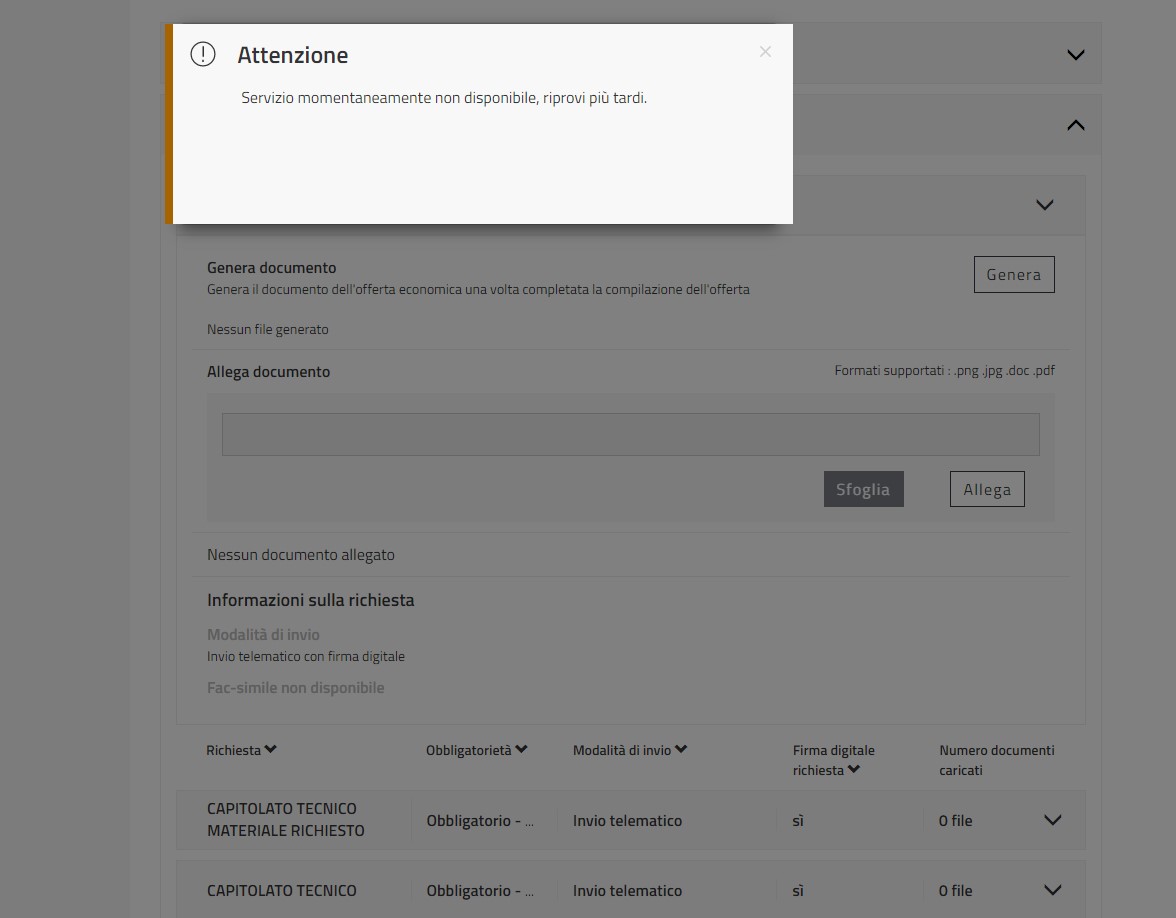
Task: Expand the topmost collapsed section chevron
Action: [x=1075, y=55]
